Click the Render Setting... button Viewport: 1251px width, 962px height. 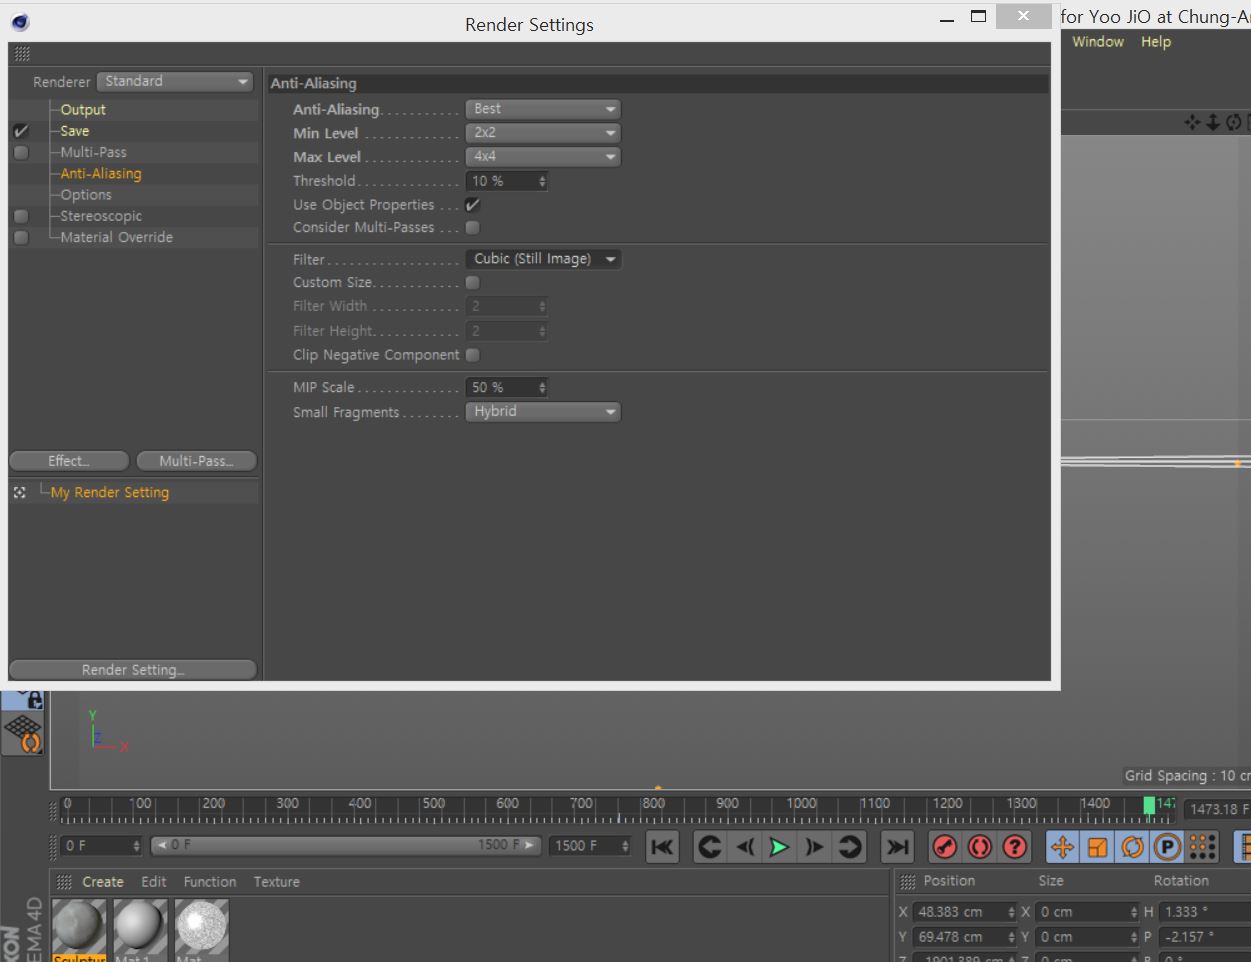tap(133, 670)
